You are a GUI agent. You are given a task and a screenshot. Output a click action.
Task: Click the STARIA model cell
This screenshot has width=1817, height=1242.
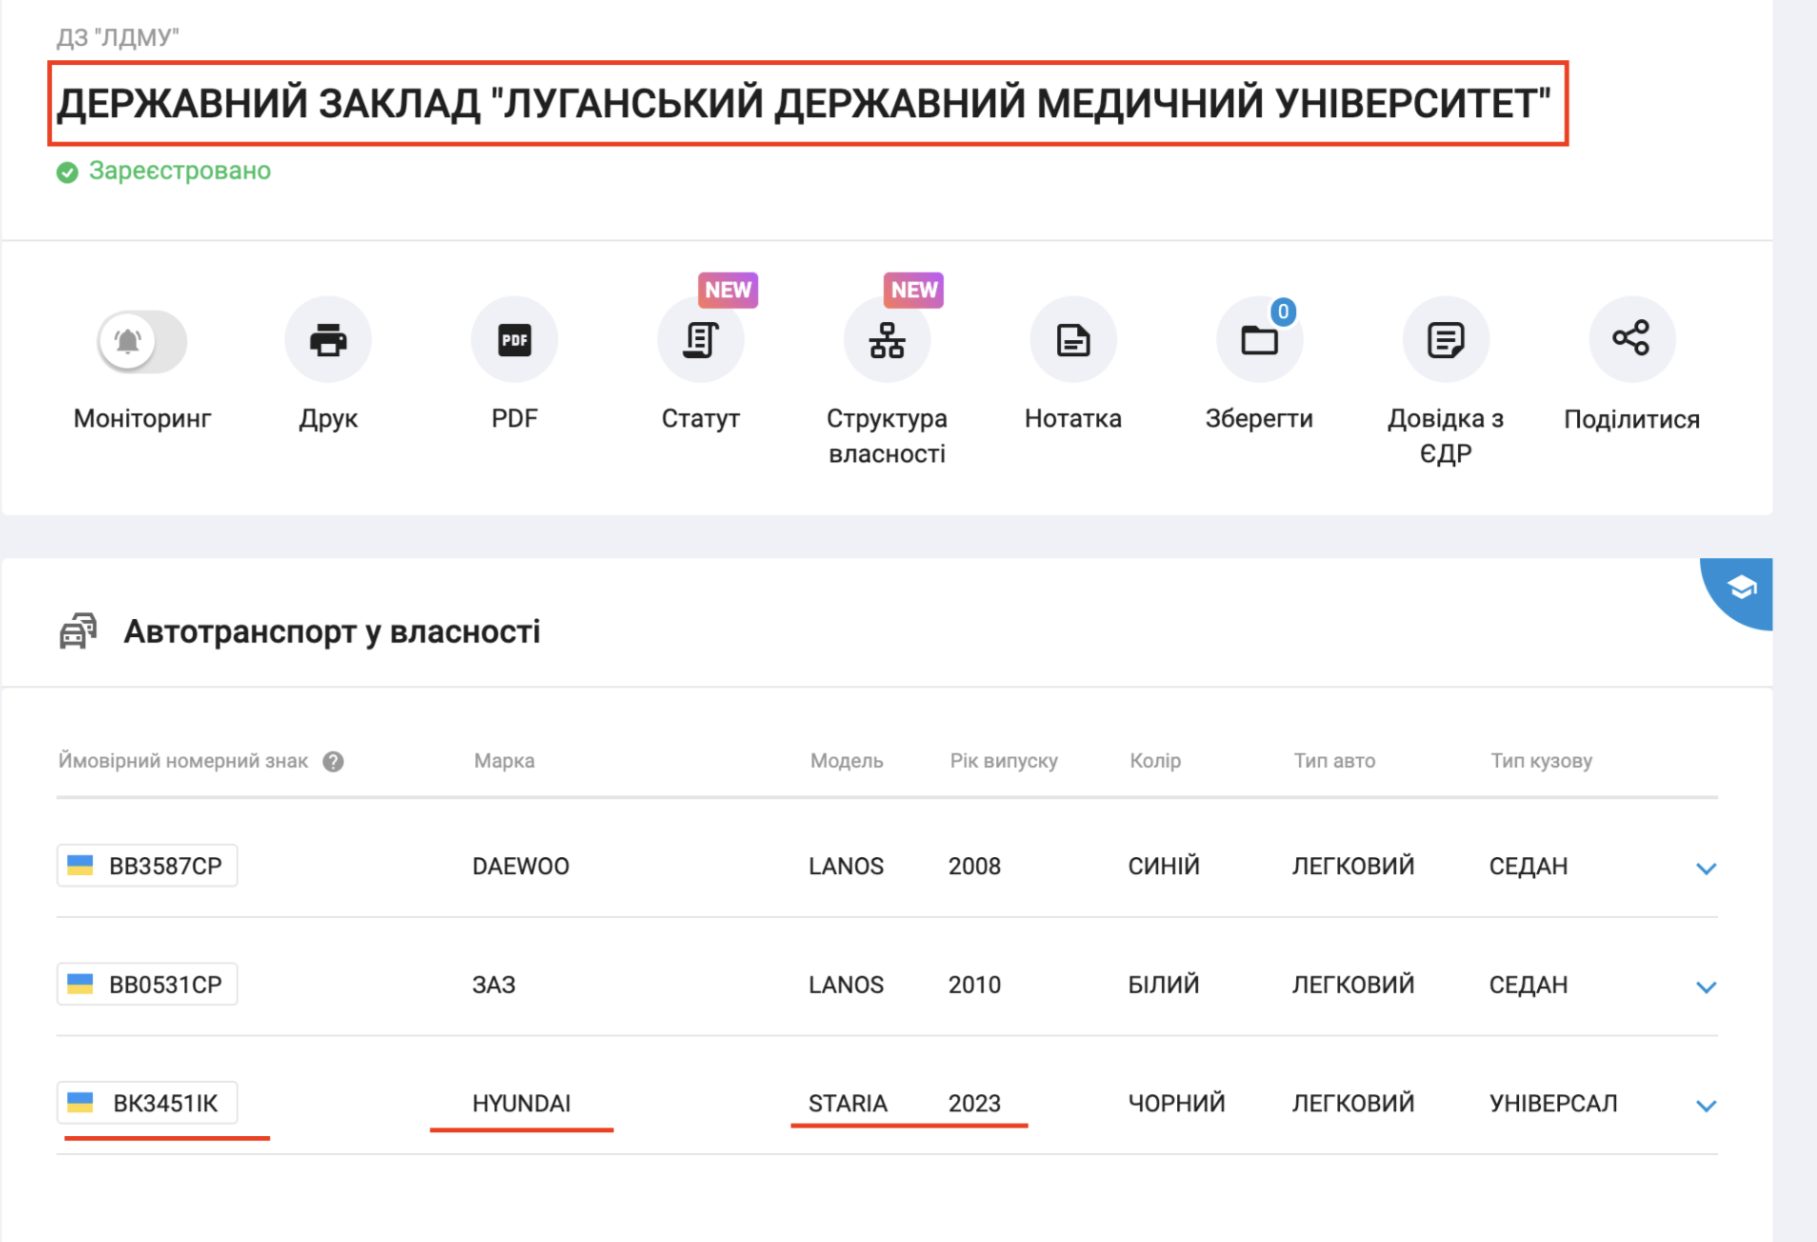point(848,1103)
